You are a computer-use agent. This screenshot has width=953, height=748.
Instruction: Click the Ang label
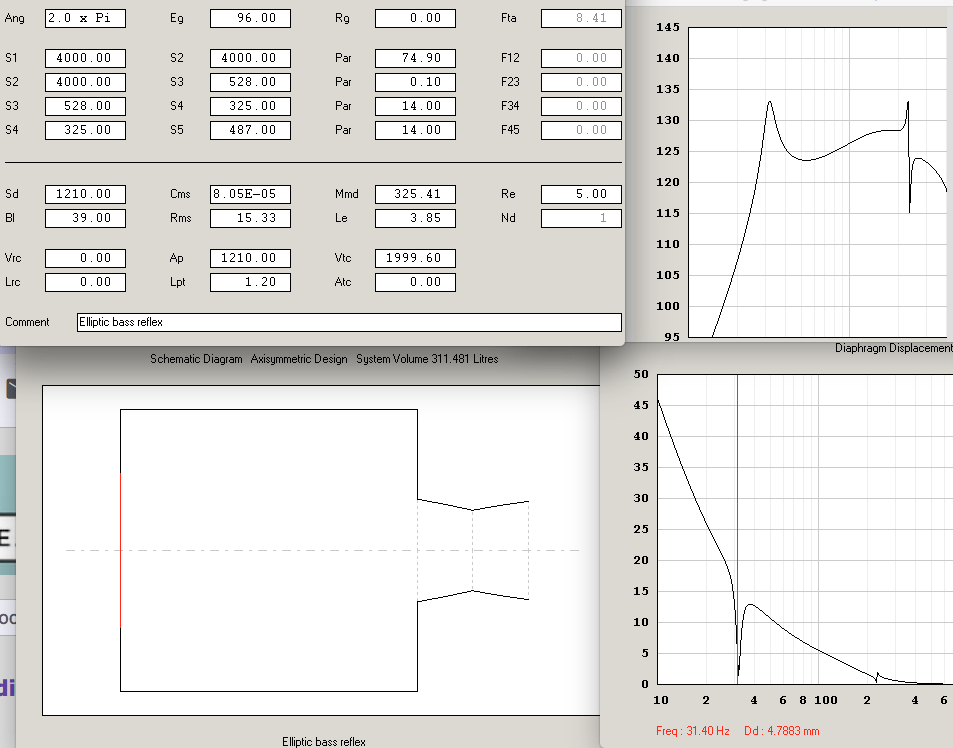point(15,18)
